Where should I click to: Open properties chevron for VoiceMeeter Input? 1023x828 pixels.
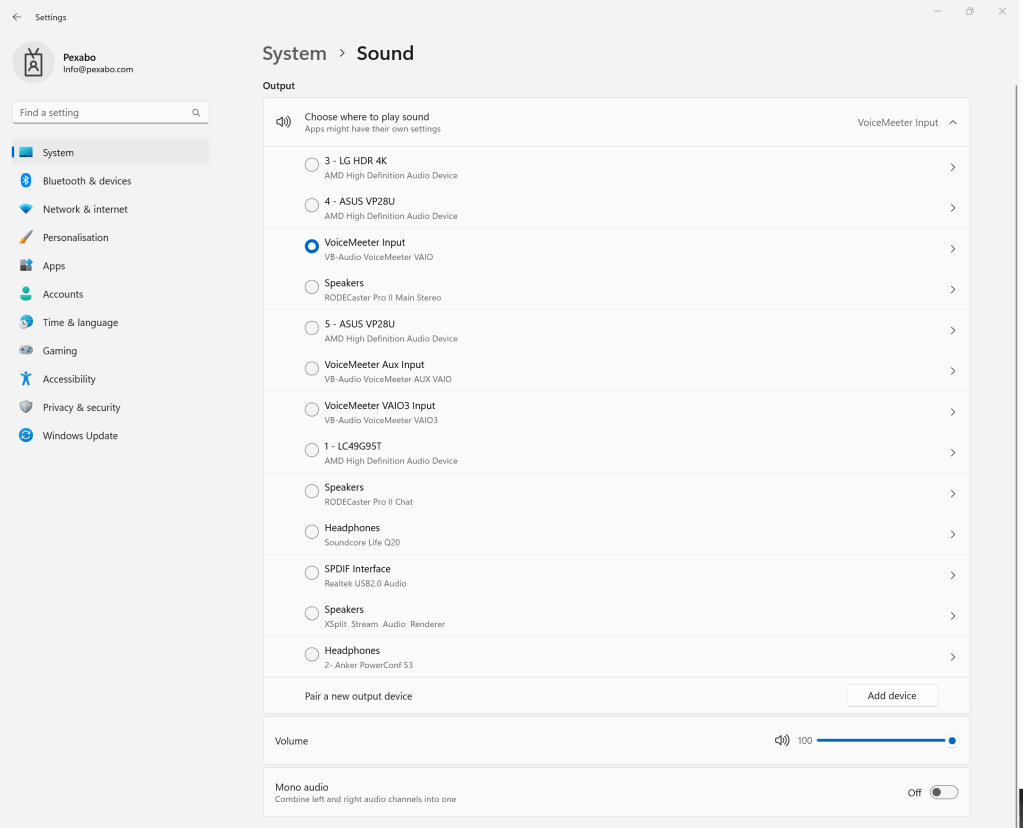pos(953,249)
